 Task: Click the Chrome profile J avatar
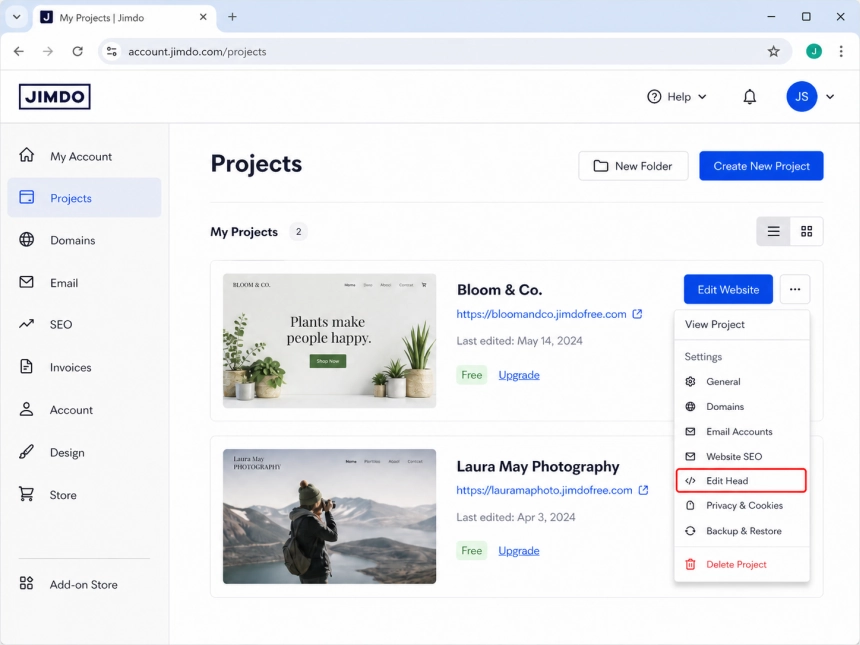pyautogui.click(x=813, y=52)
